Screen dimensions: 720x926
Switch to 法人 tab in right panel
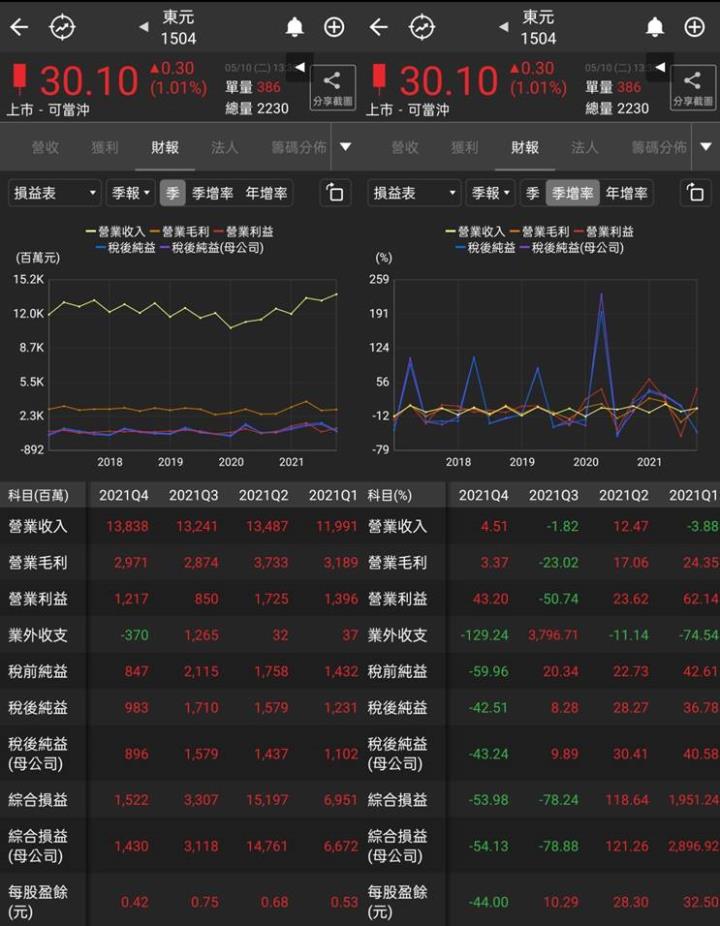585,147
